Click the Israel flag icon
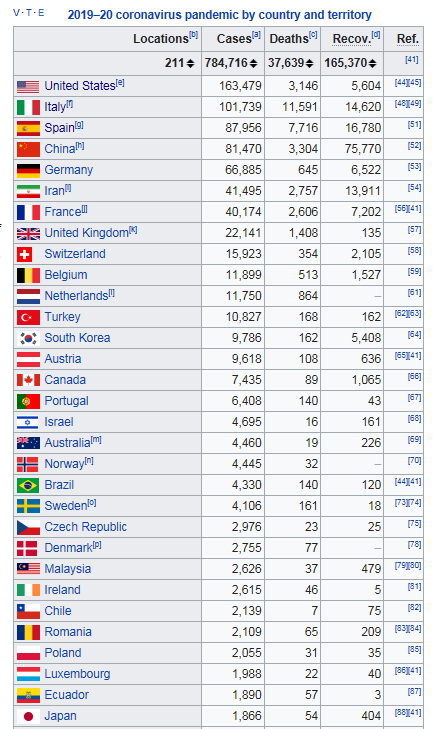 [27, 422]
